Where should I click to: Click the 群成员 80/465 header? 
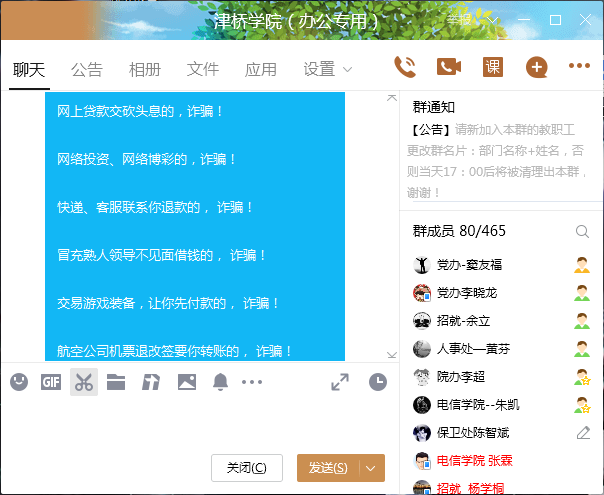click(x=459, y=231)
